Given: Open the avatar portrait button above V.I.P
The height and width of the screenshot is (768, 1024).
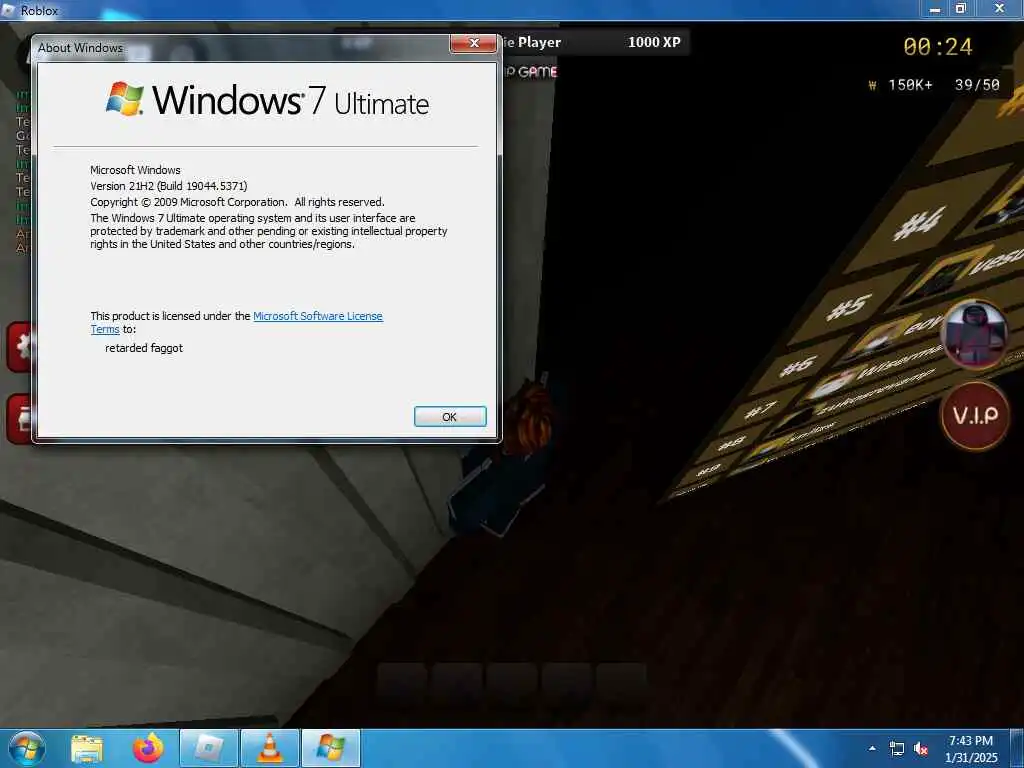Looking at the screenshot, I should [x=975, y=334].
